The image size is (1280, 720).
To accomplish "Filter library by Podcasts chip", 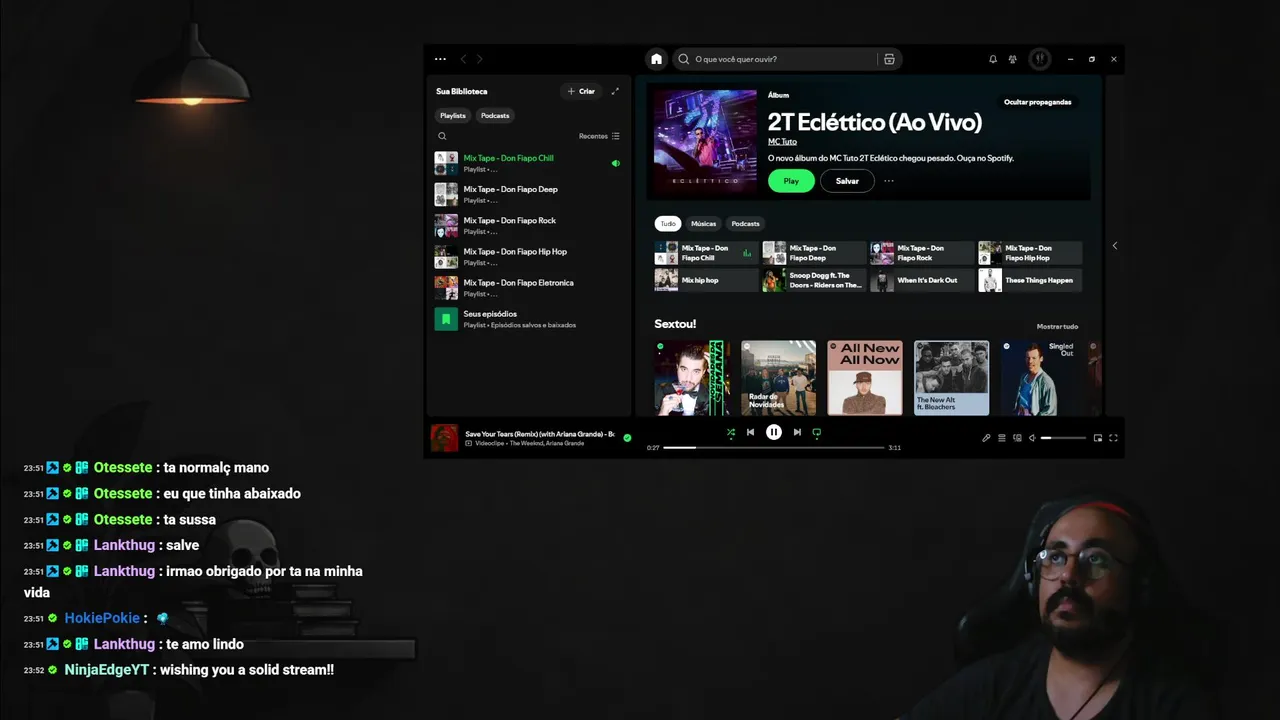I will (495, 115).
